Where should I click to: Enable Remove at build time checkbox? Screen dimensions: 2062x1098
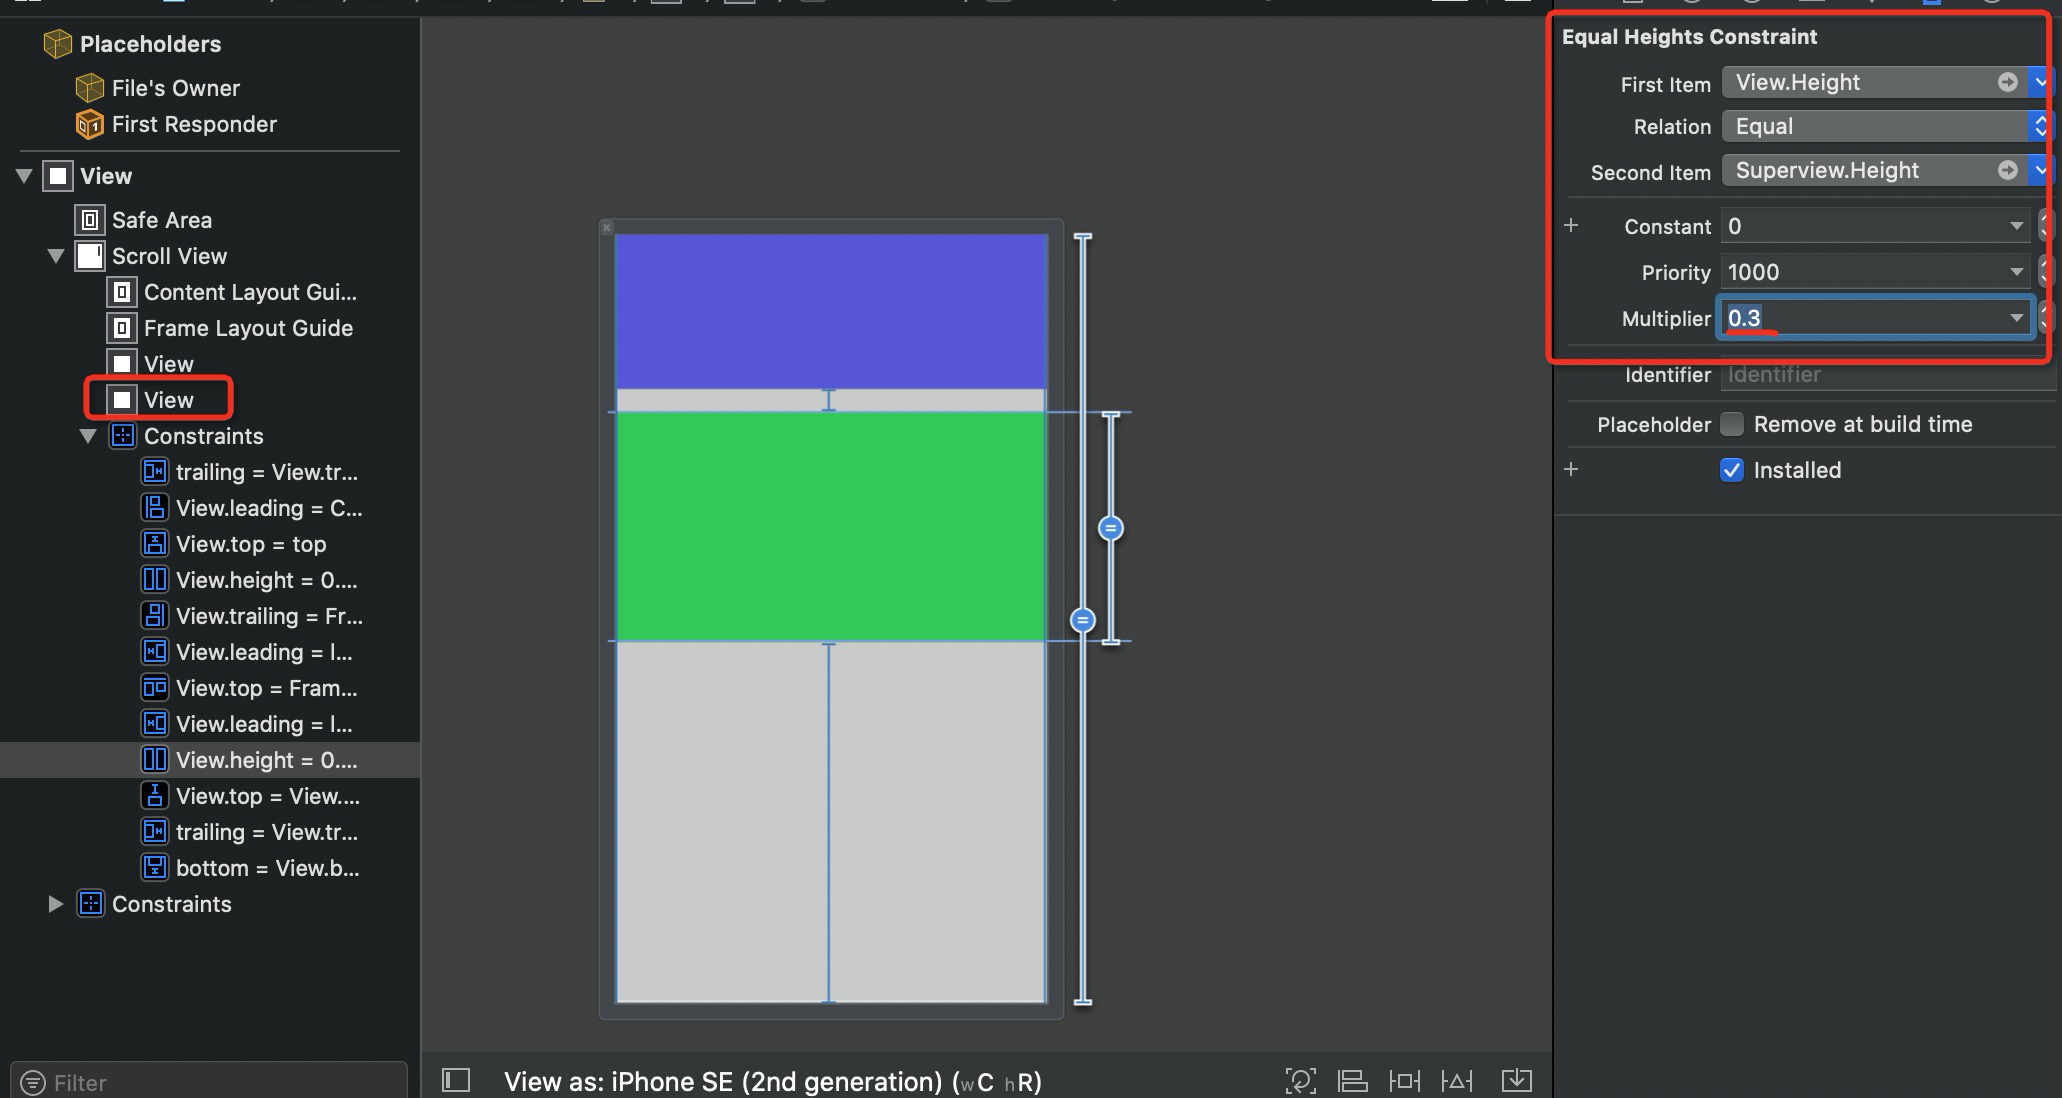click(x=1732, y=424)
